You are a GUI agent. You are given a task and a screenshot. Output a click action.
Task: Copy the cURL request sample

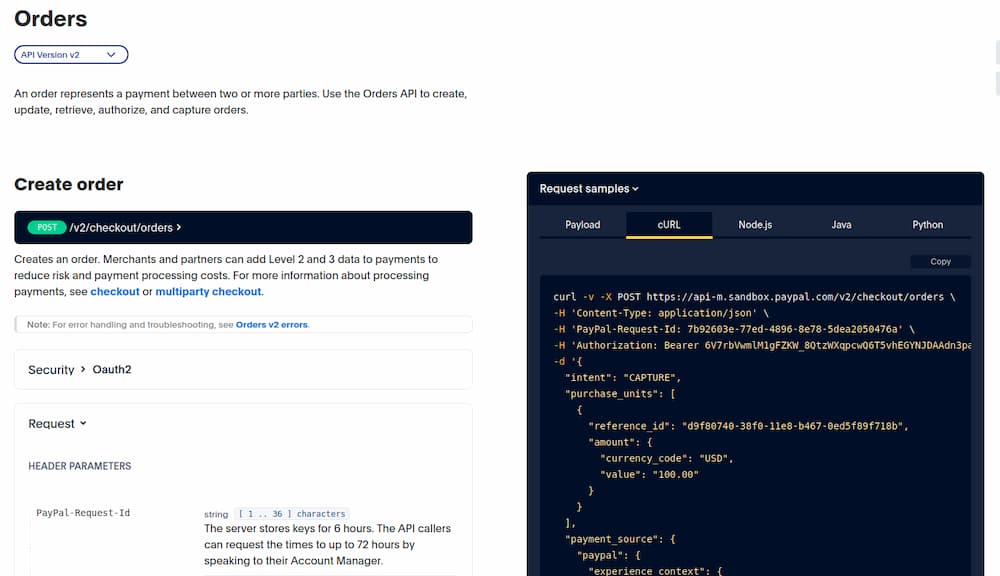click(940, 261)
